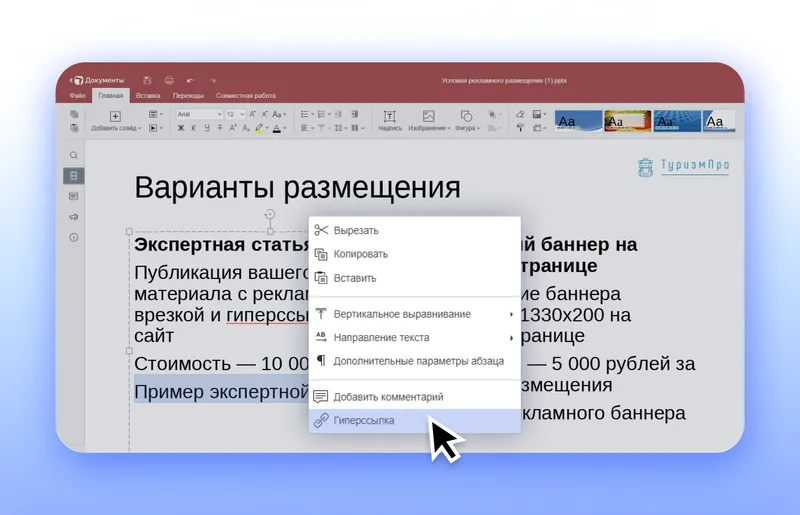Click the decrease indent icon

pos(338,114)
